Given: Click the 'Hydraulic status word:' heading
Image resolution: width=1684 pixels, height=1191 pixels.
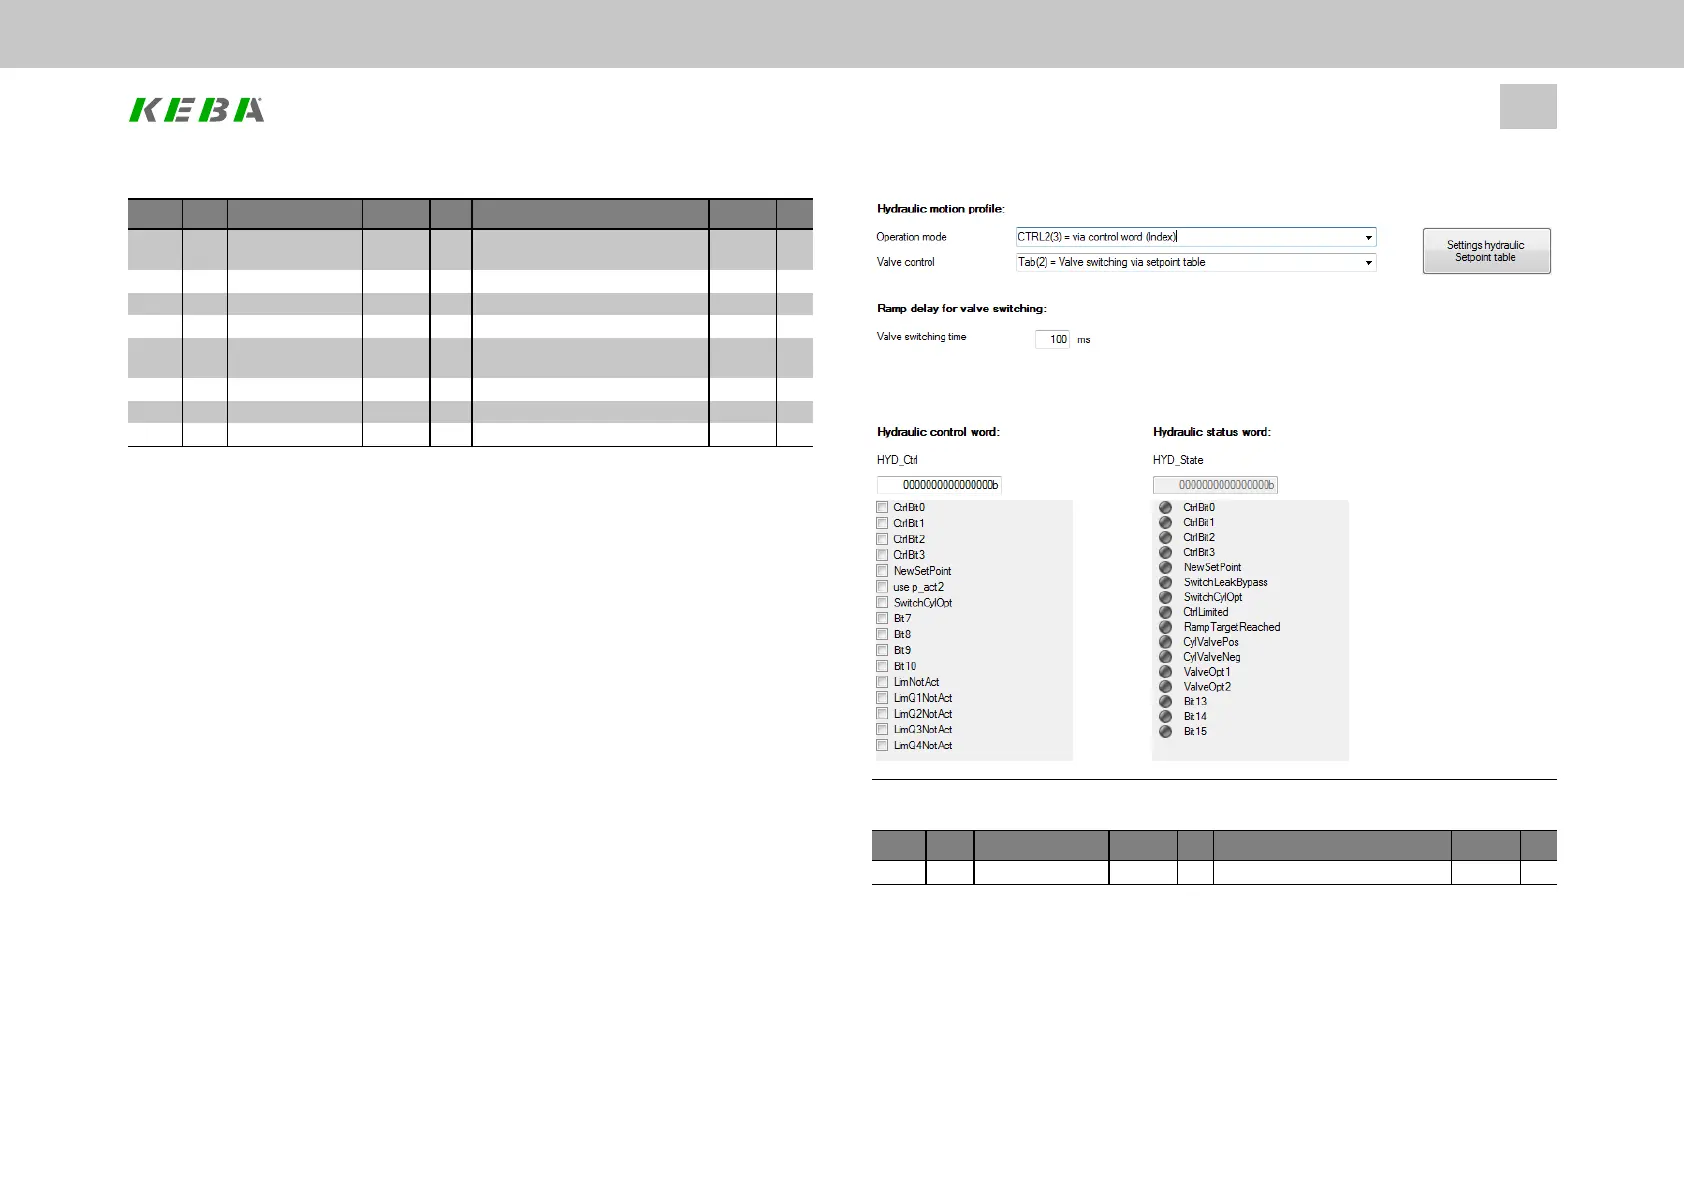Looking at the screenshot, I should point(1212,432).
